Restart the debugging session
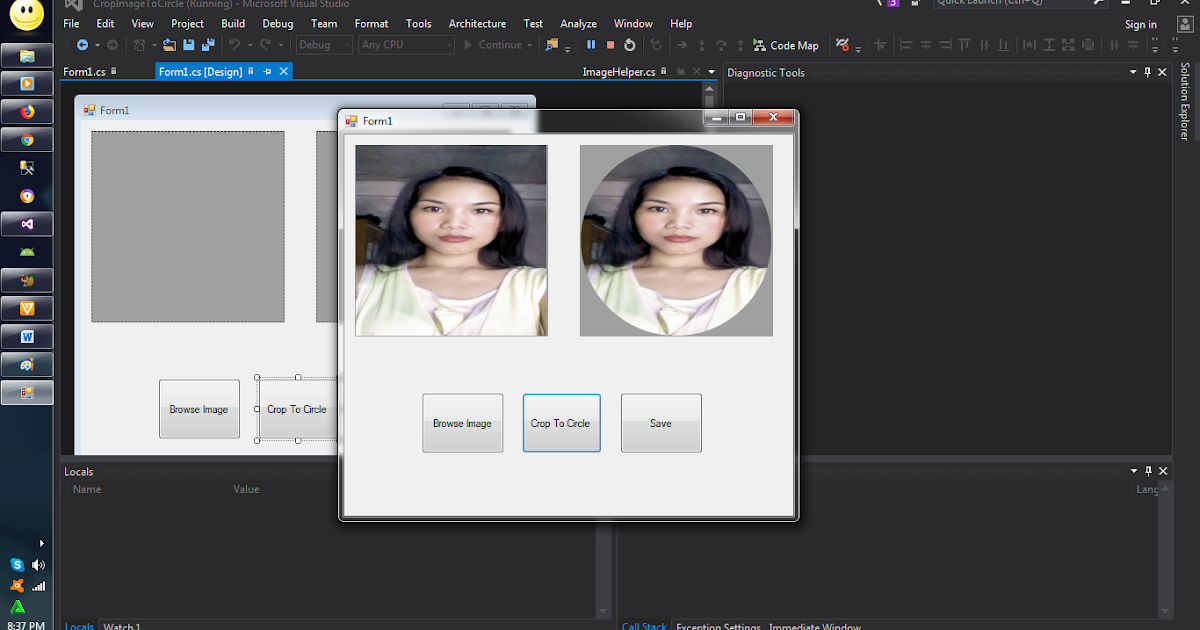 point(629,45)
